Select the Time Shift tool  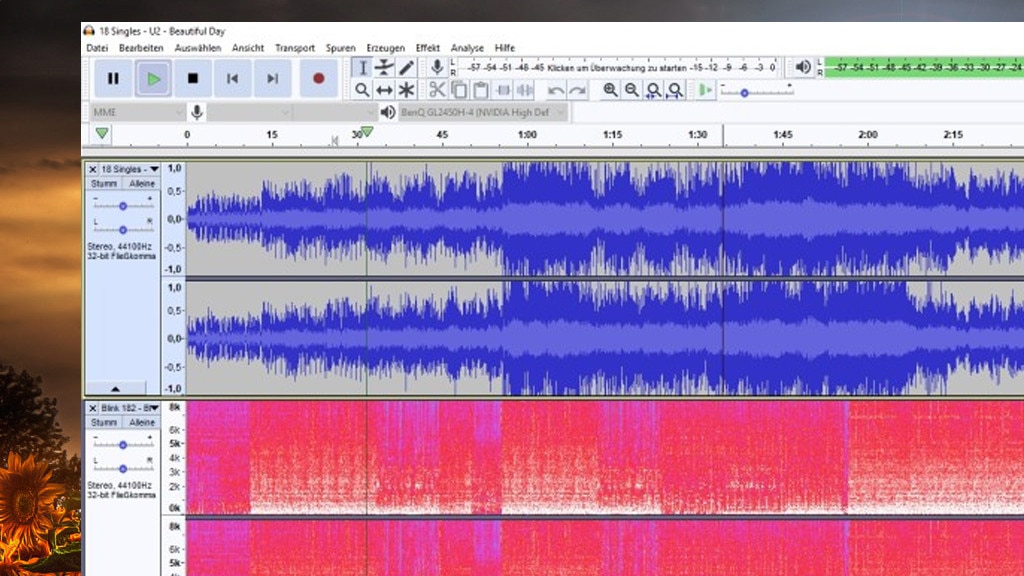[x=385, y=90]
